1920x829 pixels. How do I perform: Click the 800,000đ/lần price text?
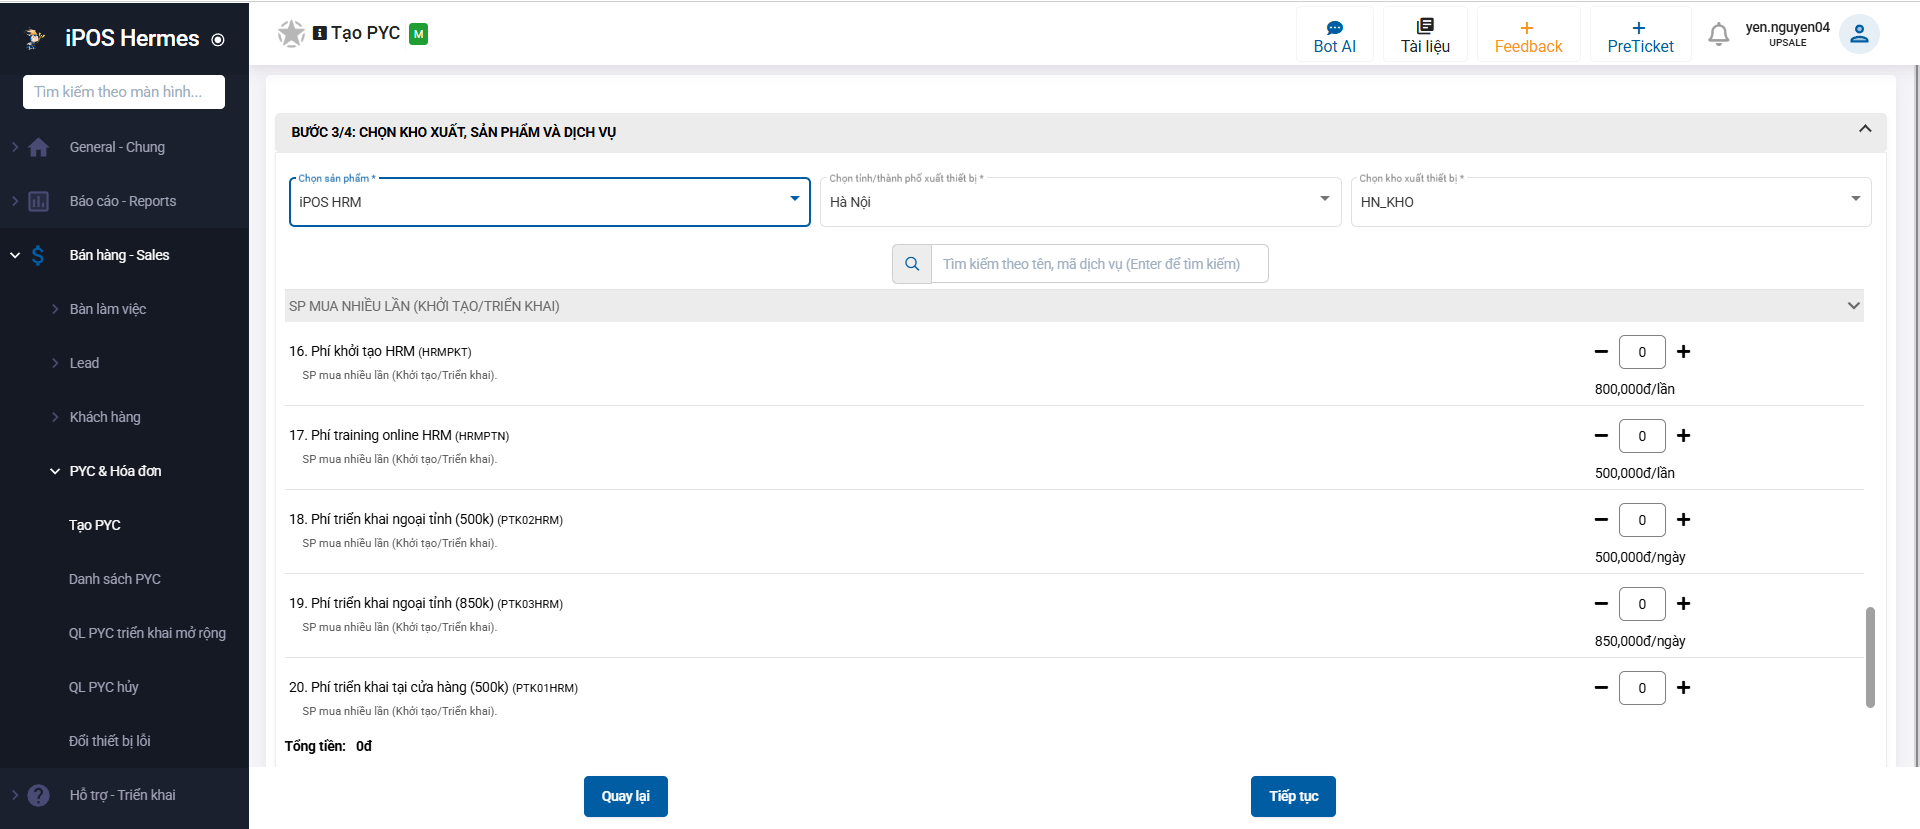pos(1635,389)
